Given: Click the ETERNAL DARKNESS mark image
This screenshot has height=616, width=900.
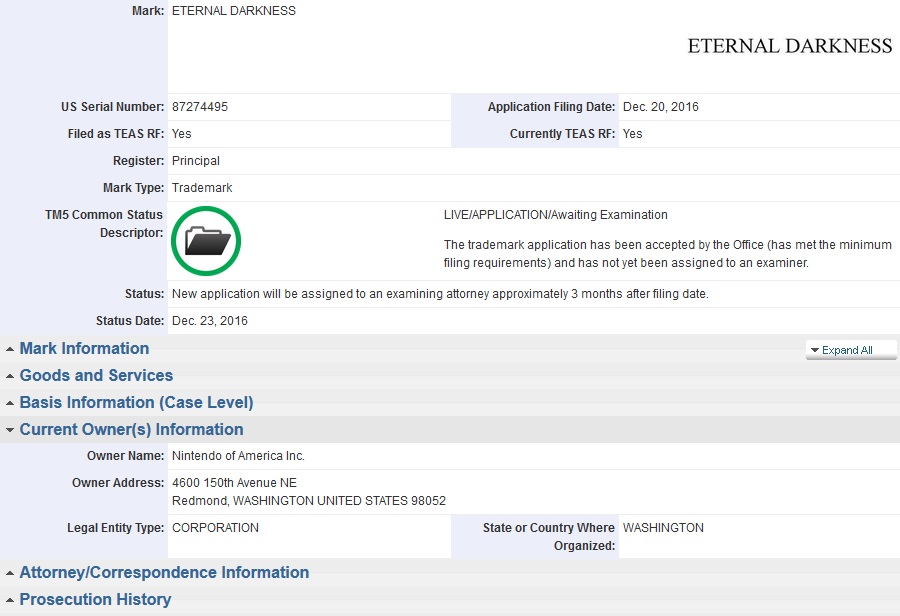Looking at the screenshot, I should coord(789,46).
